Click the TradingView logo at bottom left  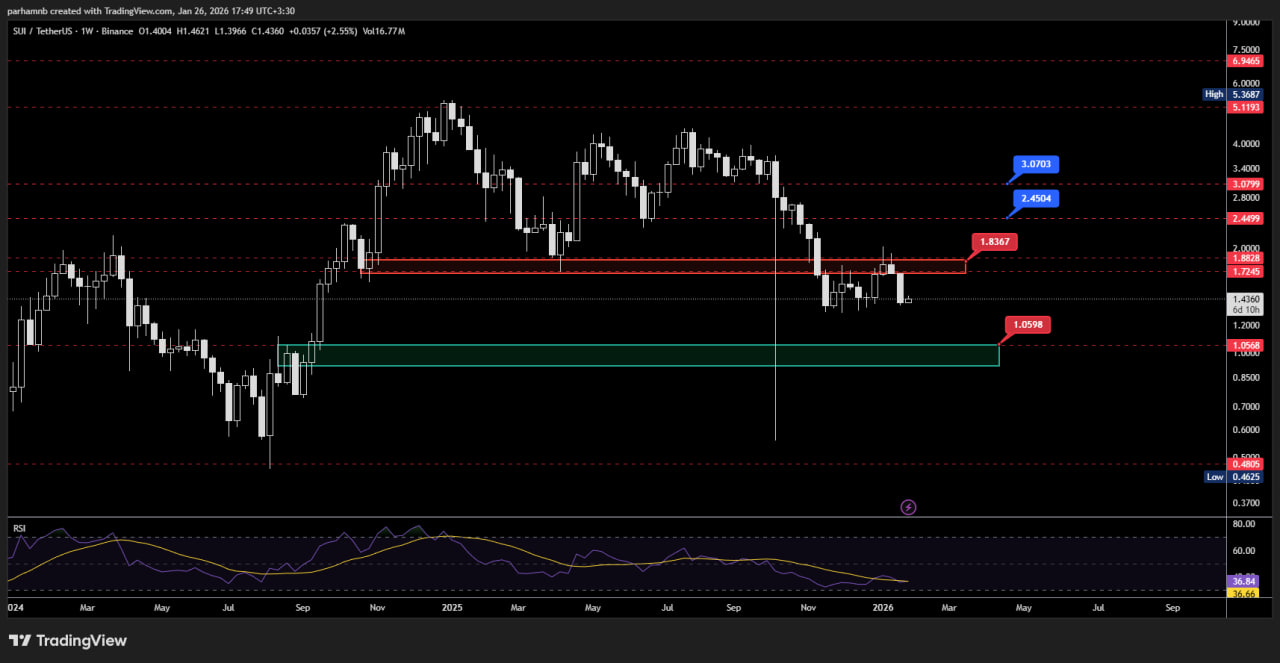(68, 640)
